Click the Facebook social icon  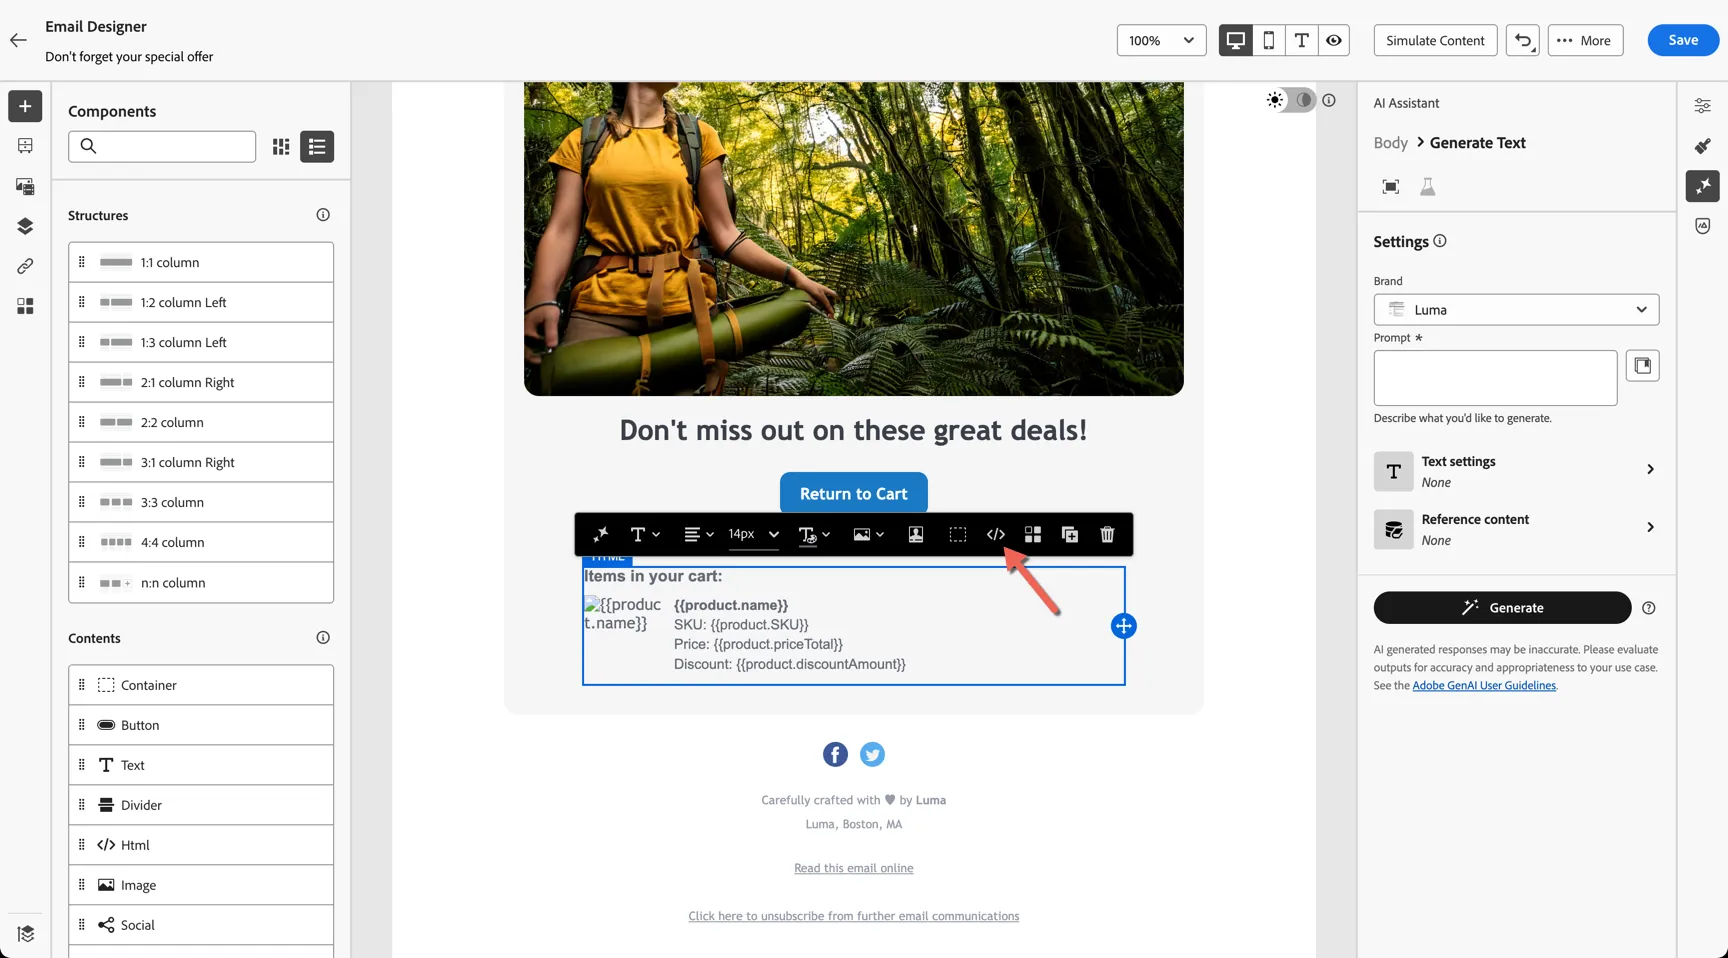pos(835,755)
